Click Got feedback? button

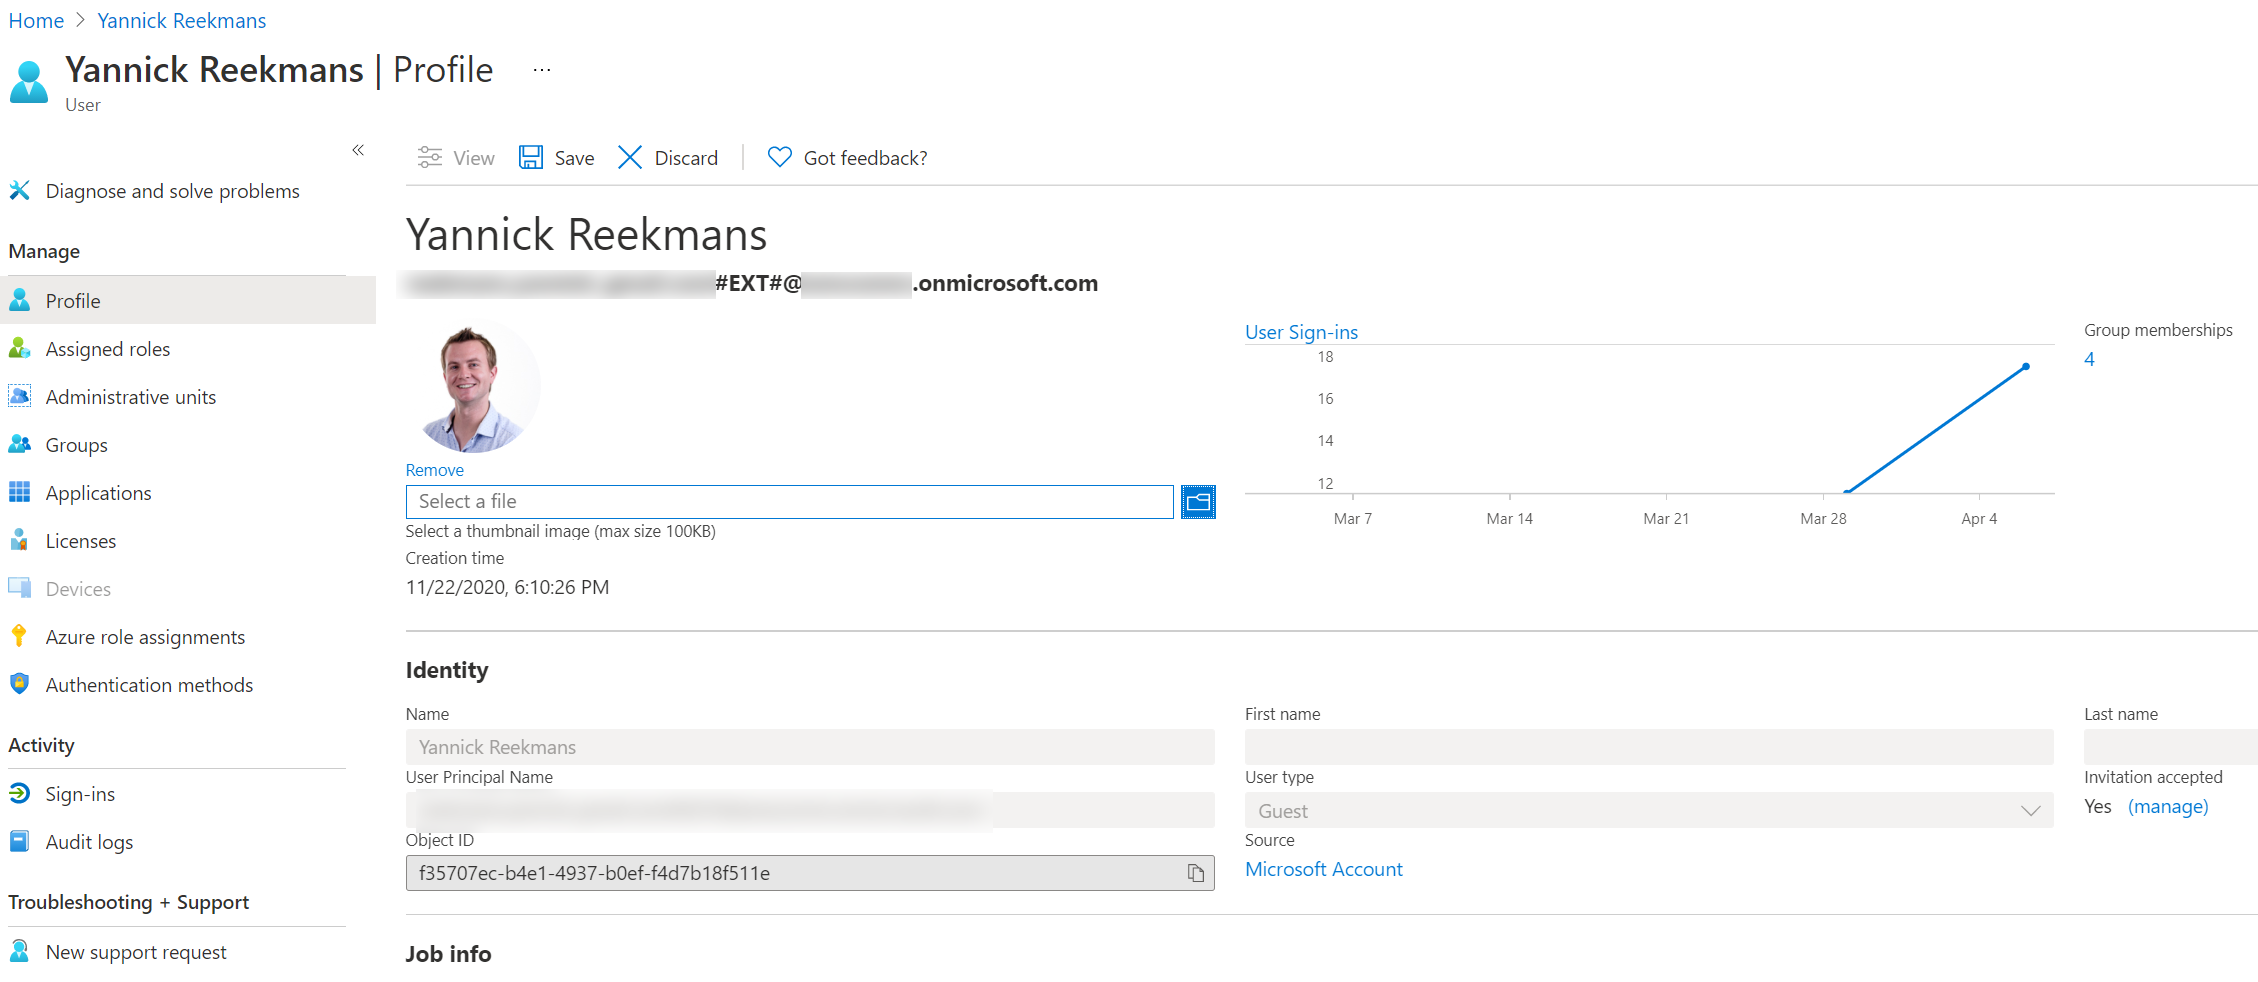(848, 158)
